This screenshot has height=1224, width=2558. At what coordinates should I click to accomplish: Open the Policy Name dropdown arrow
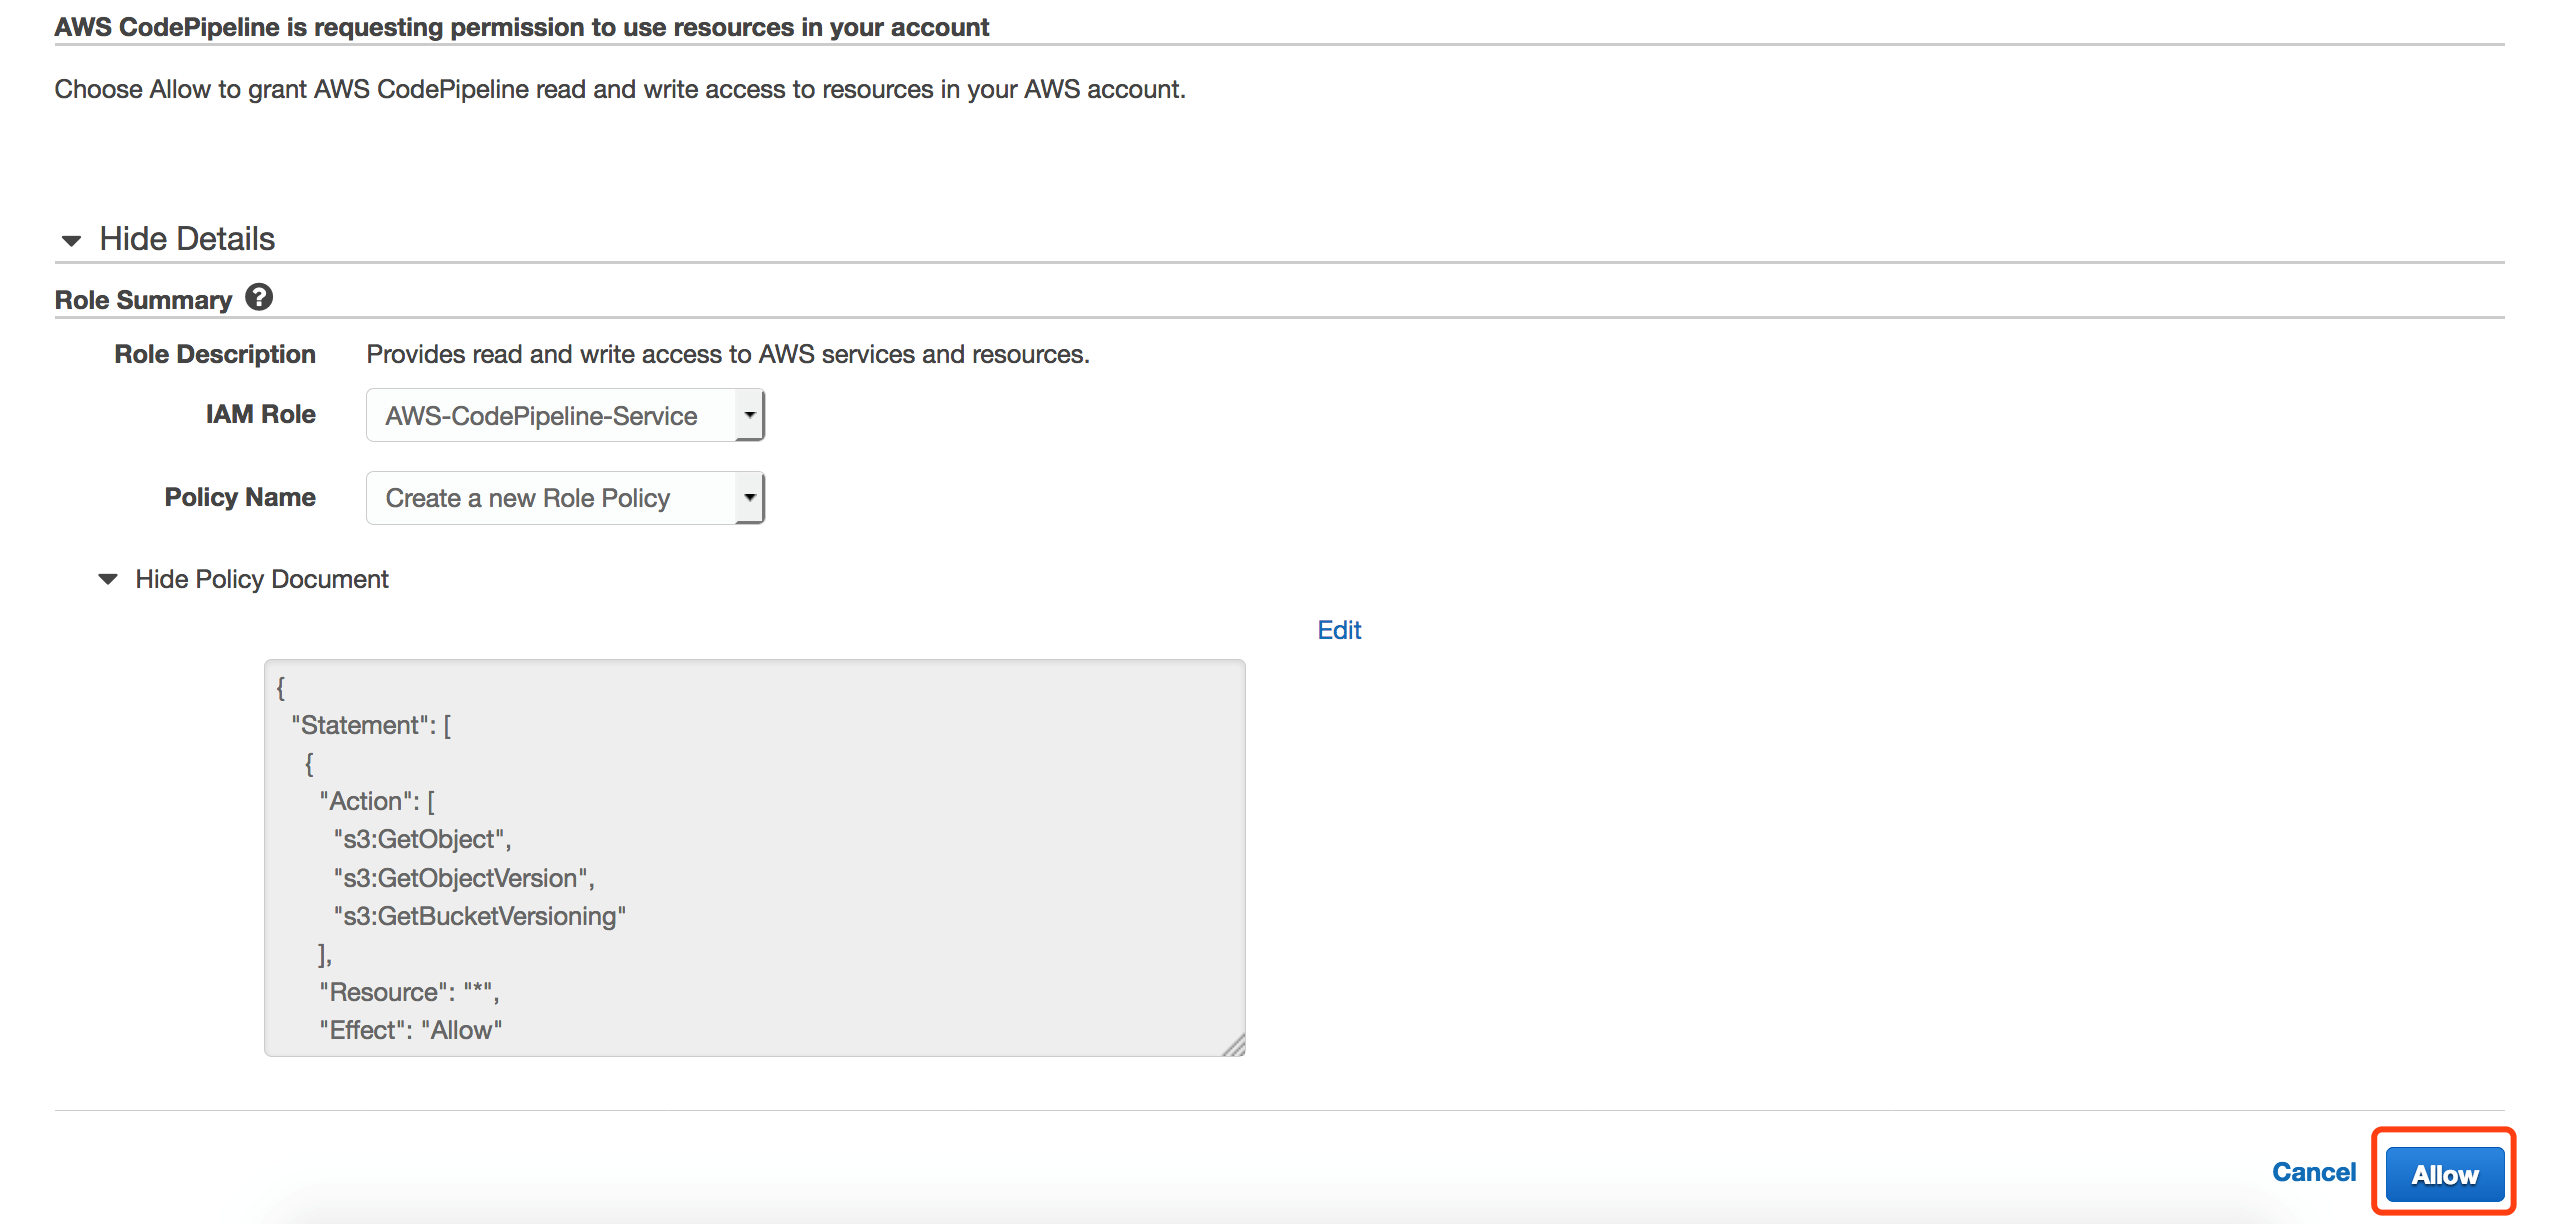click(x=749, y=498)
